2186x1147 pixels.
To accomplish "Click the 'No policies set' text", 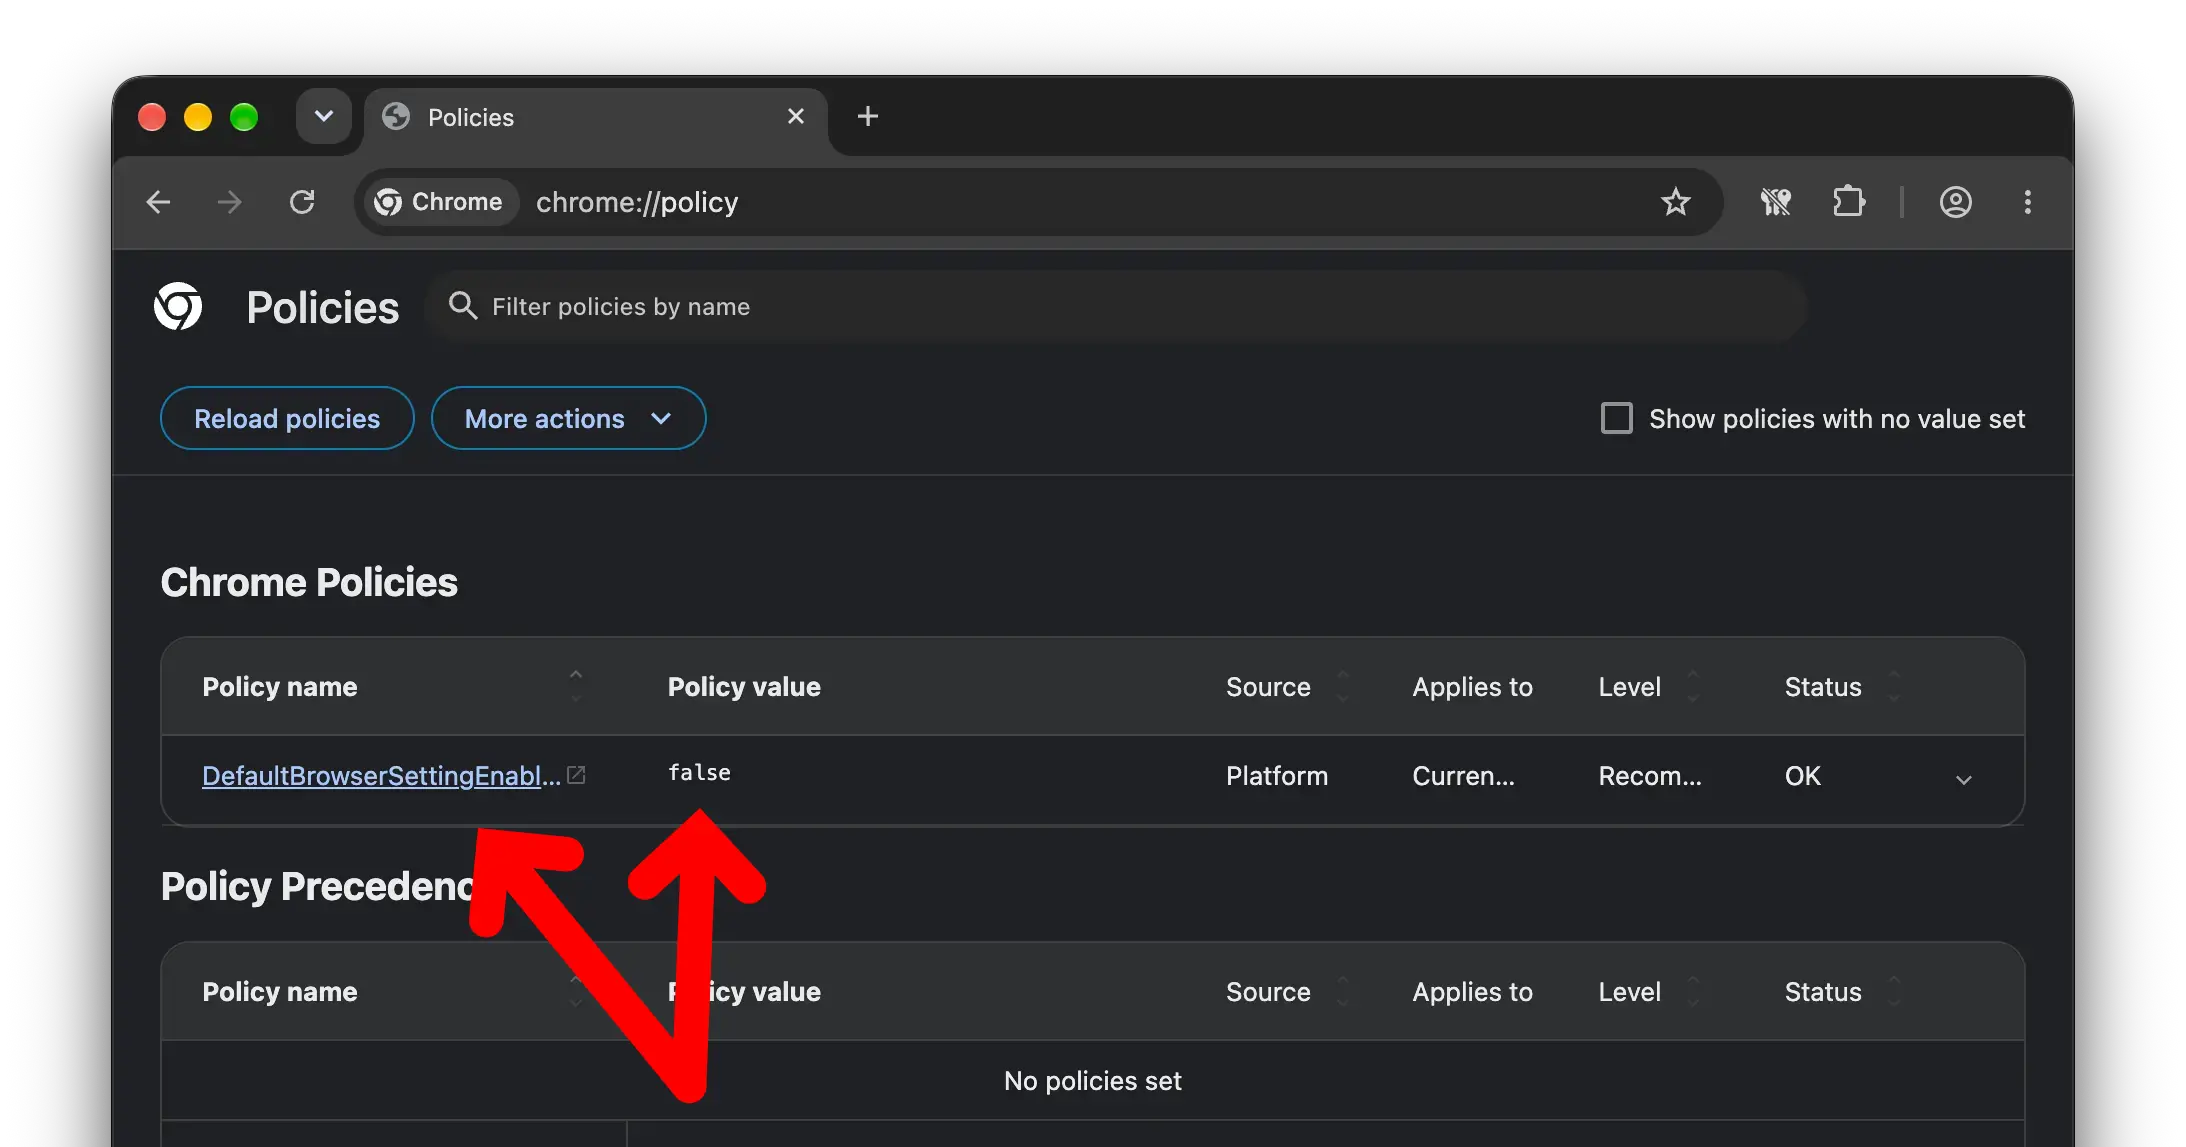I will (1092, 1081).
